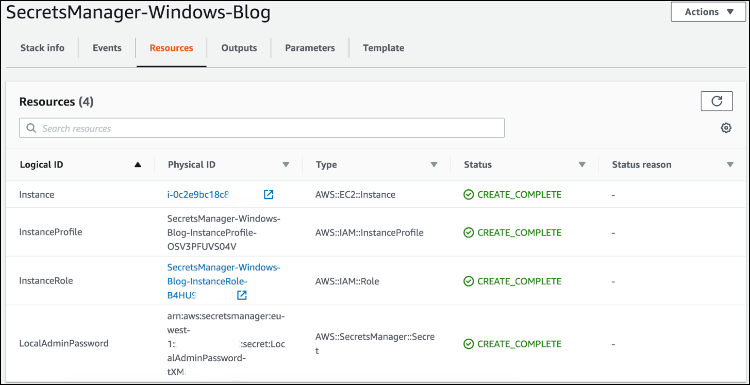Switch to the Stack info tab

pyautogui.click(x=42, y=48)
